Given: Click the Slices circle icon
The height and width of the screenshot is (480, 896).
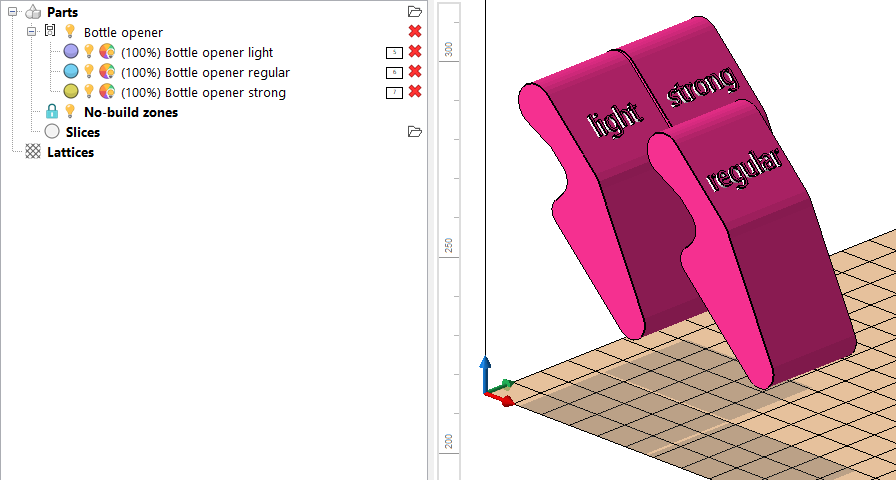Looking at the screenshot, I should click(52, 131).
